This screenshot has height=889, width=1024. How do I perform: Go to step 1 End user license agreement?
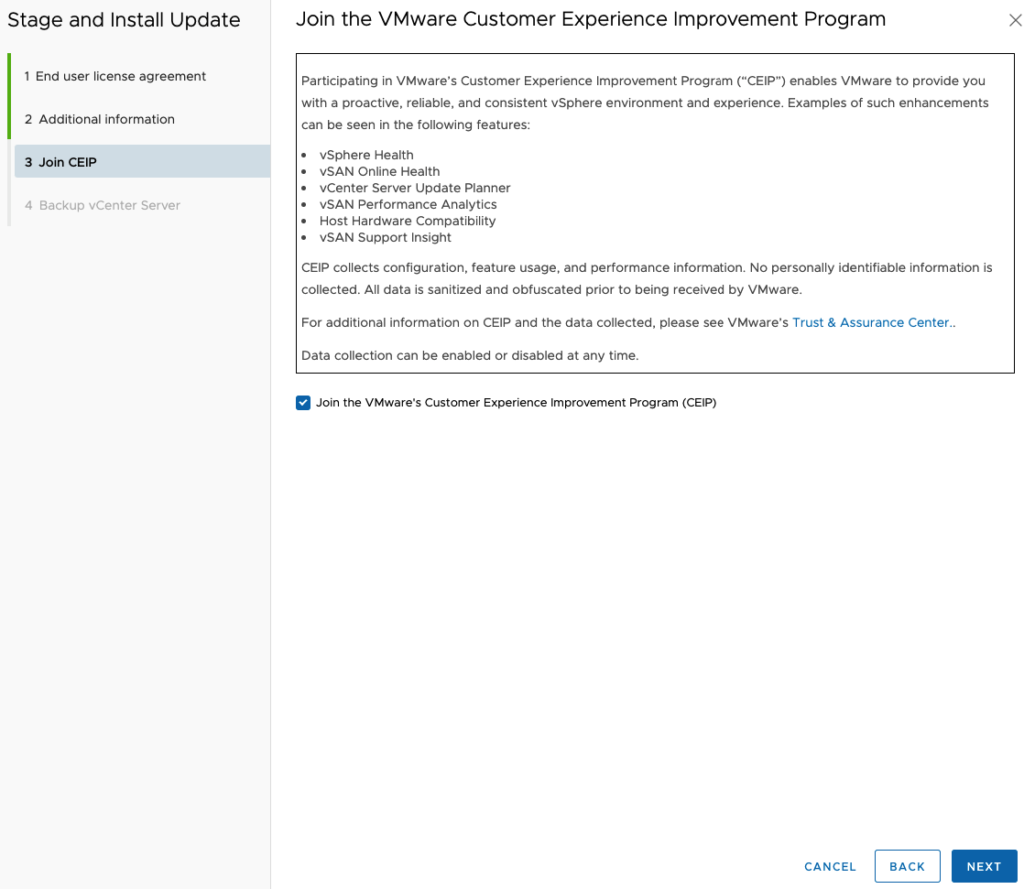click(120, 76)
